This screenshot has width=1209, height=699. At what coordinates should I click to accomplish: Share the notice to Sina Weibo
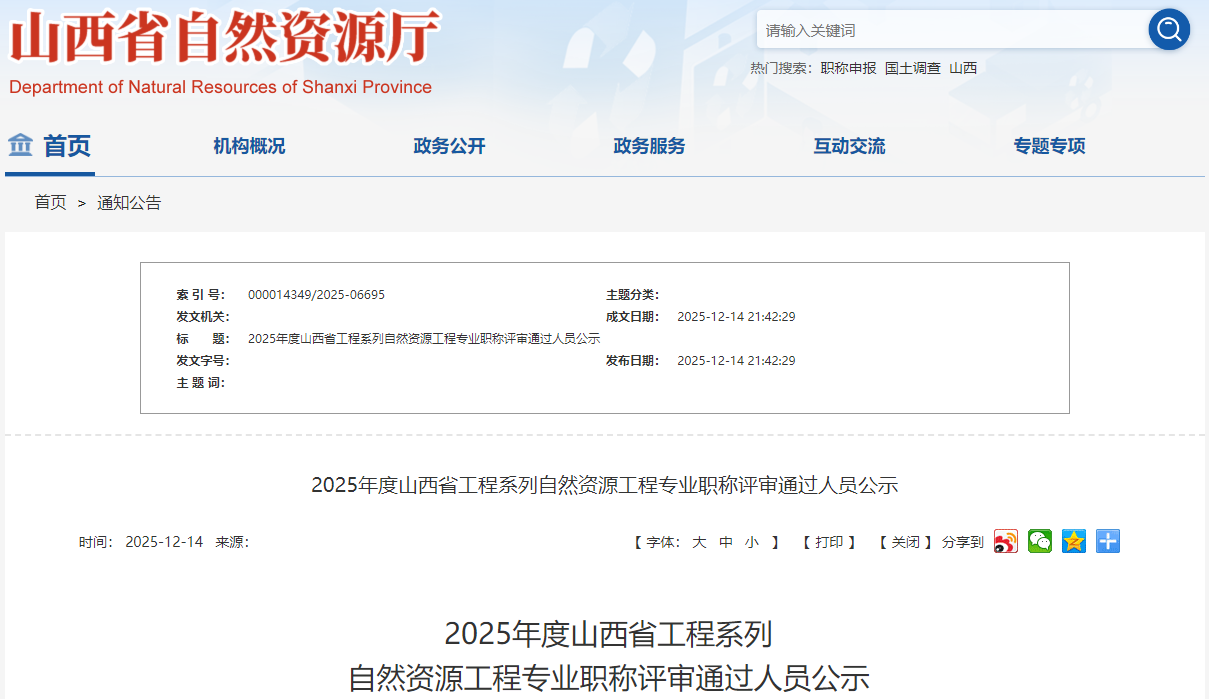coord(1005,542)
